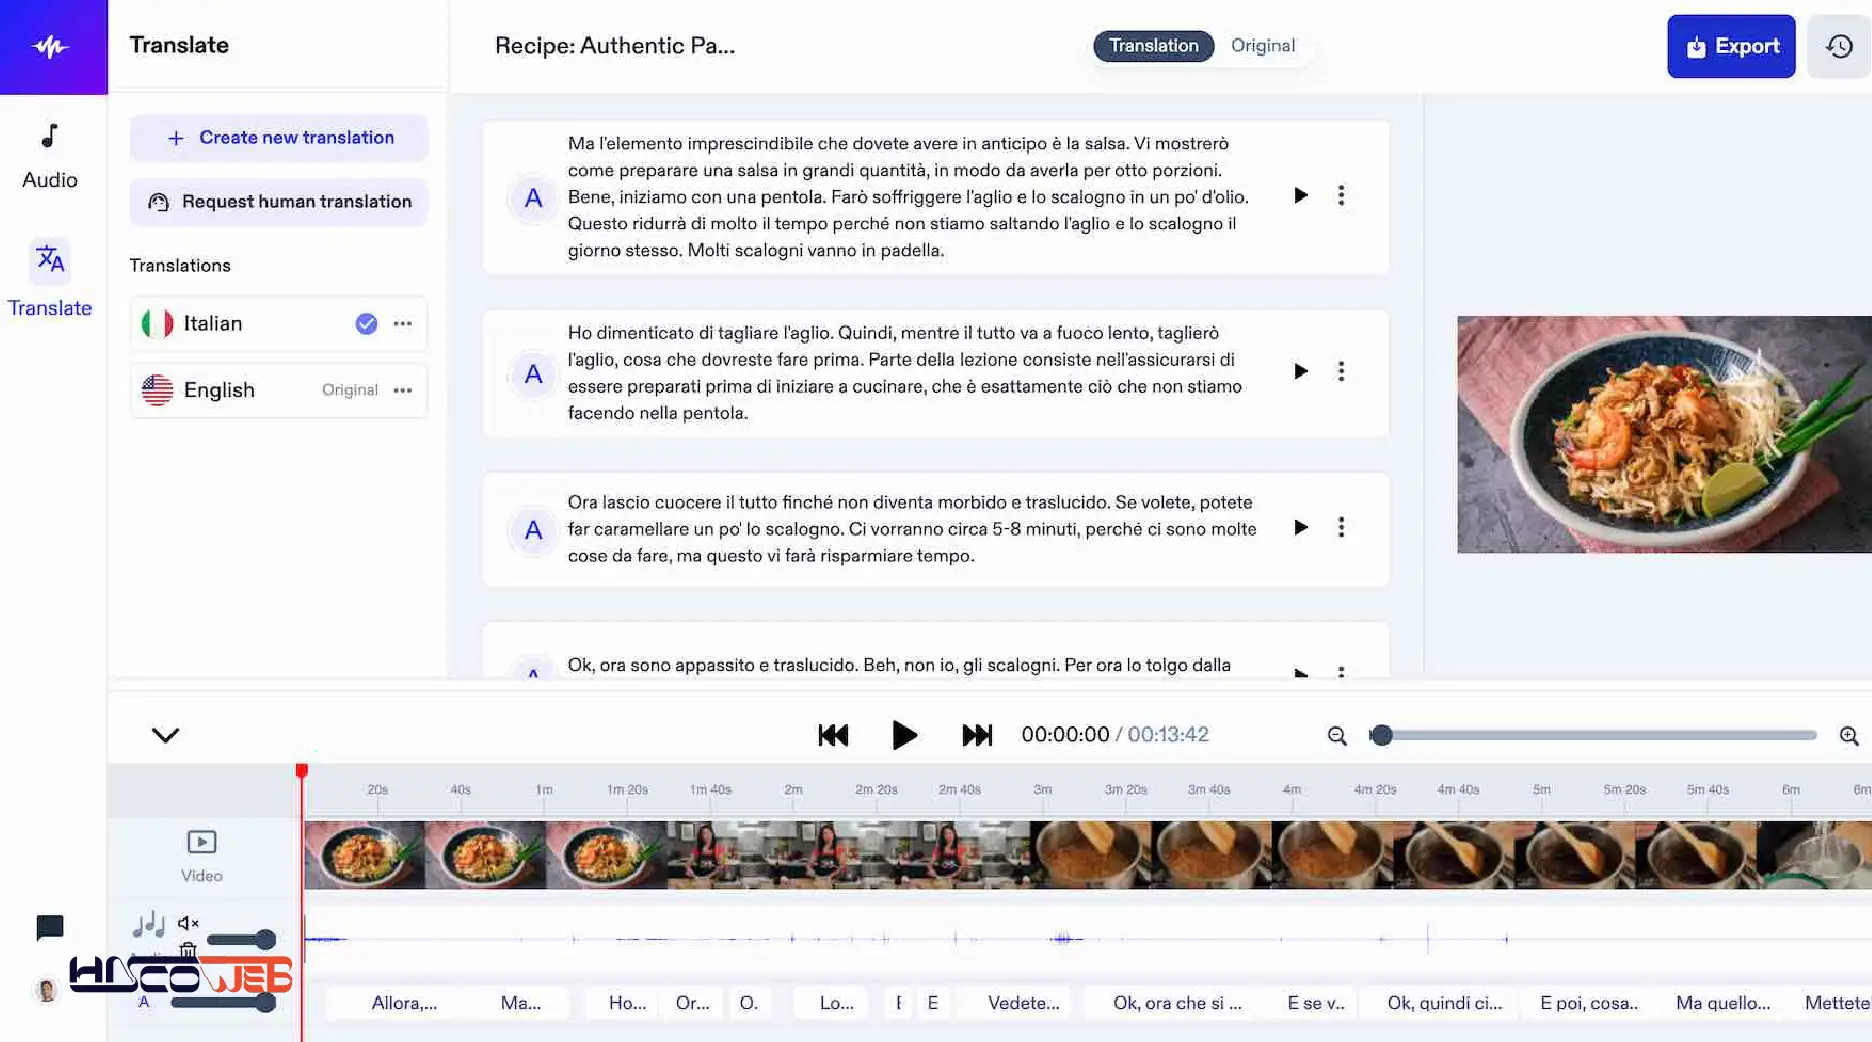
Task: Start playback with the main play button
Action: click(x=904, y=735)
